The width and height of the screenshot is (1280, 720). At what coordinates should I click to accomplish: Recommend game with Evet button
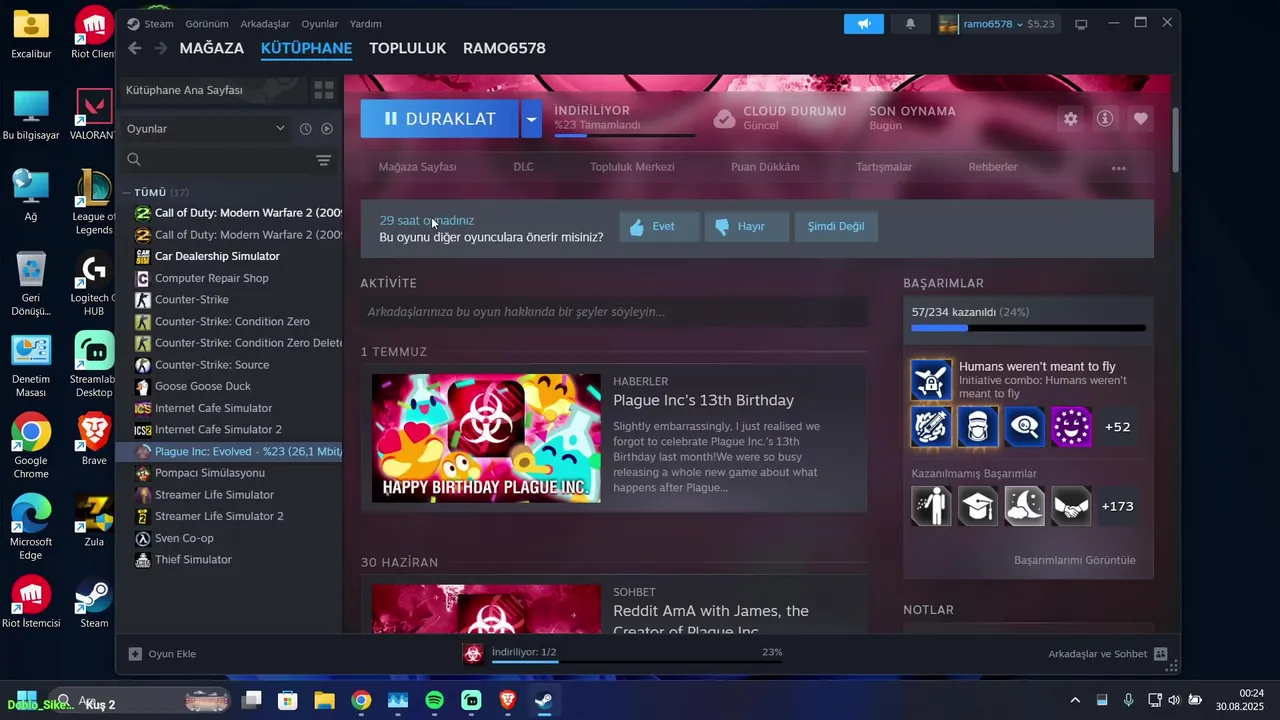(x=659, y=227)
